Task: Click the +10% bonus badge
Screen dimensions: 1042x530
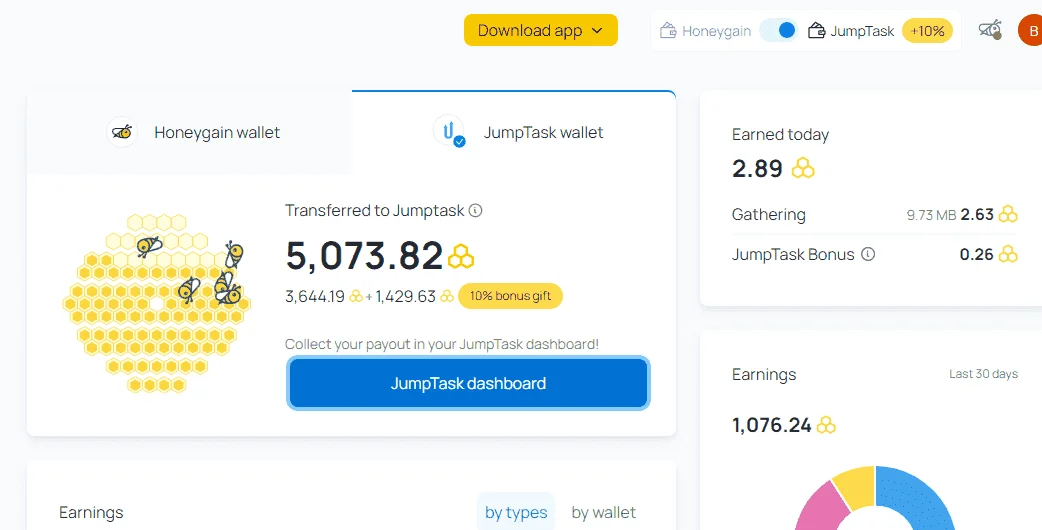Action: click(927, 31)
